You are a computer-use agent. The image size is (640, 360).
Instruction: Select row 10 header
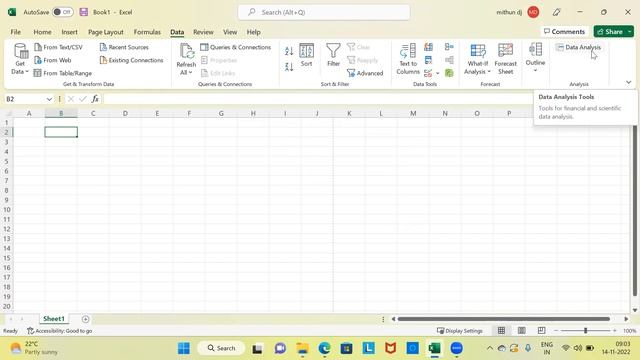[7, 210]
